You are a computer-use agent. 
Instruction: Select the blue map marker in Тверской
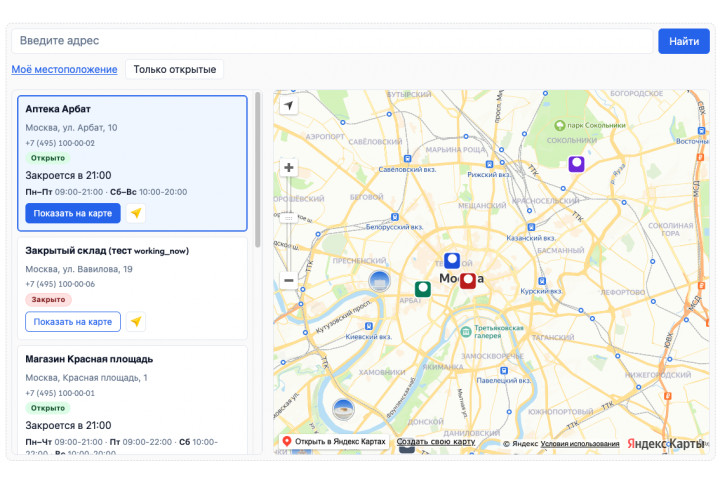pyautogui.click(x=452, y=260)
